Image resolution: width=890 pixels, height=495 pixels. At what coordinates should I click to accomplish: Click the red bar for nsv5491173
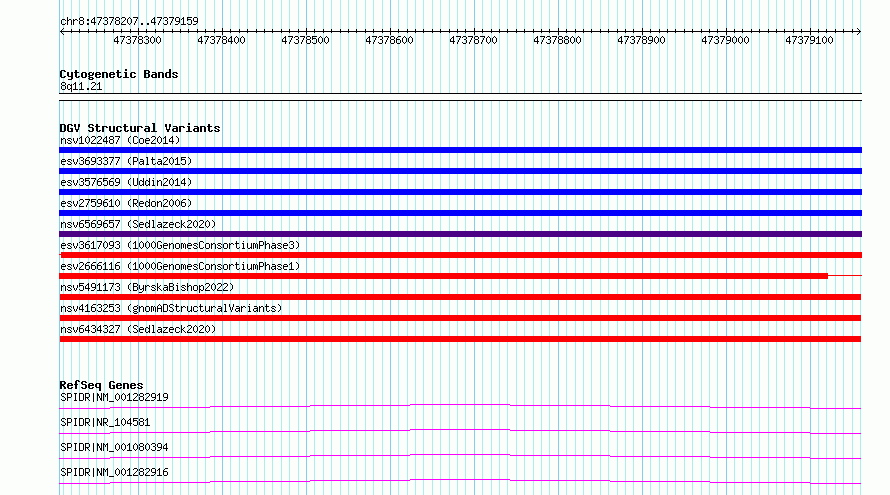460,297
